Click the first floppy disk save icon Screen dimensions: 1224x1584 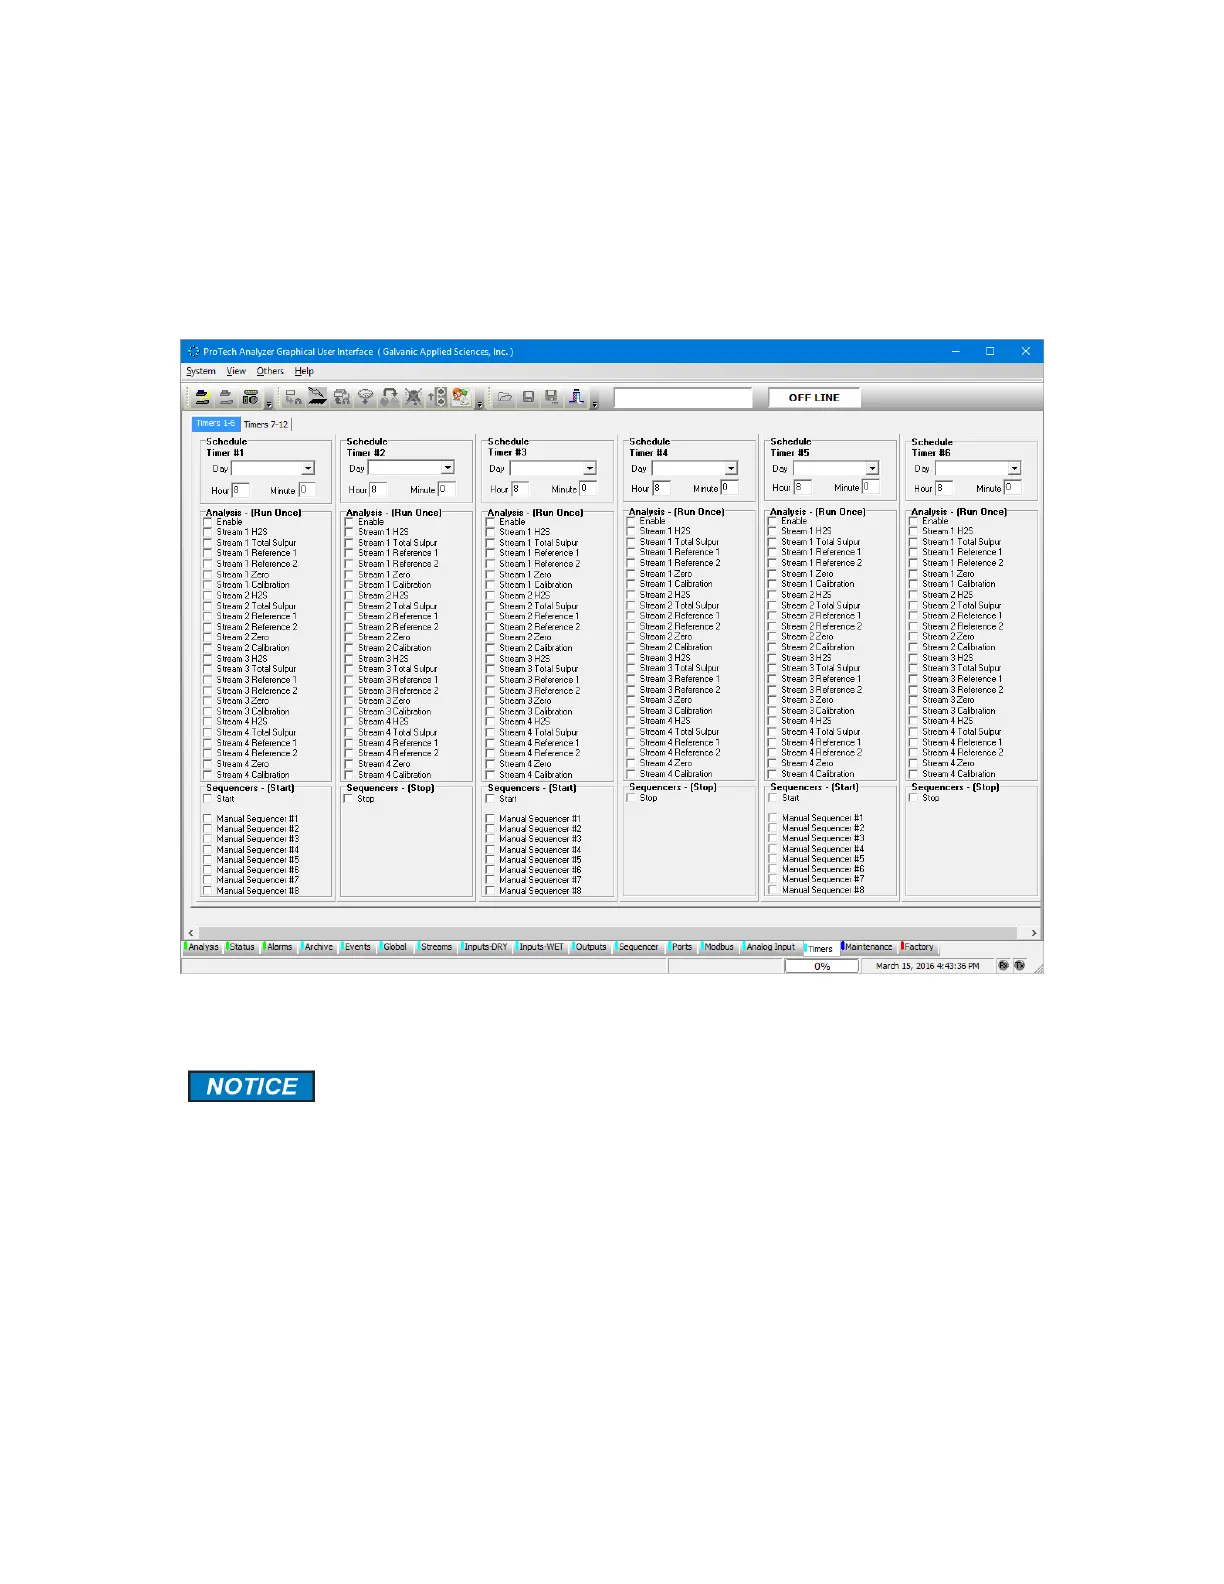click(529, 398)
